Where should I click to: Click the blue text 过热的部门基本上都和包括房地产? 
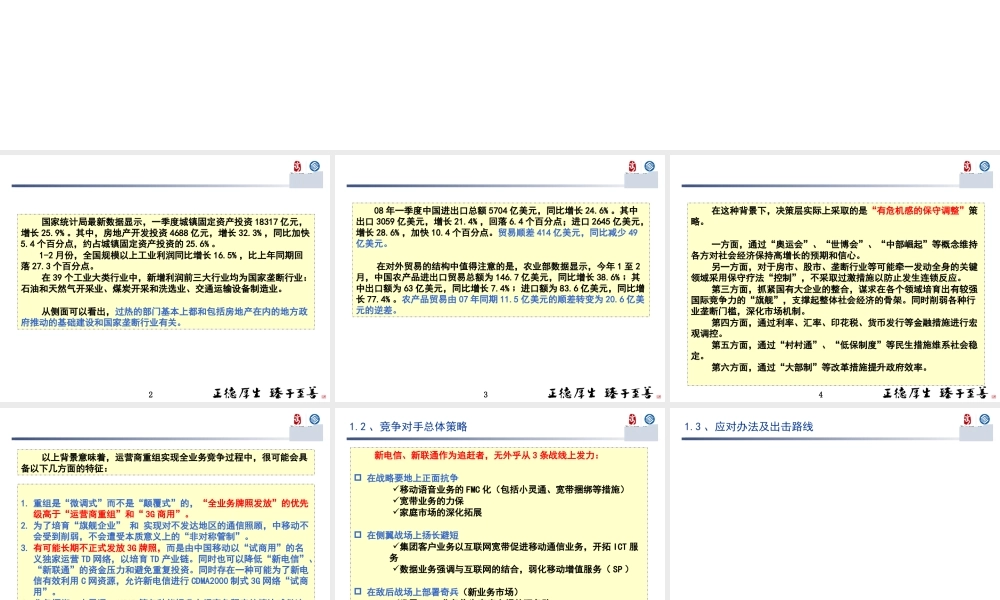165,317
